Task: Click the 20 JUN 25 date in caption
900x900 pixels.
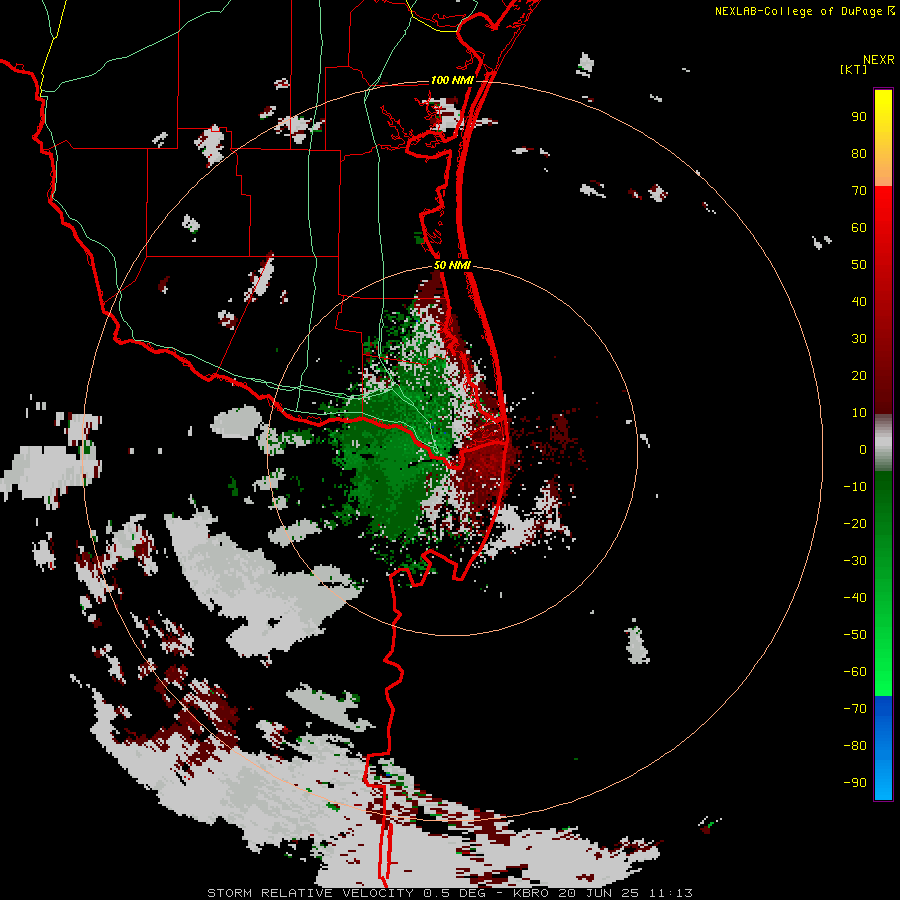Action: point(599,893)
